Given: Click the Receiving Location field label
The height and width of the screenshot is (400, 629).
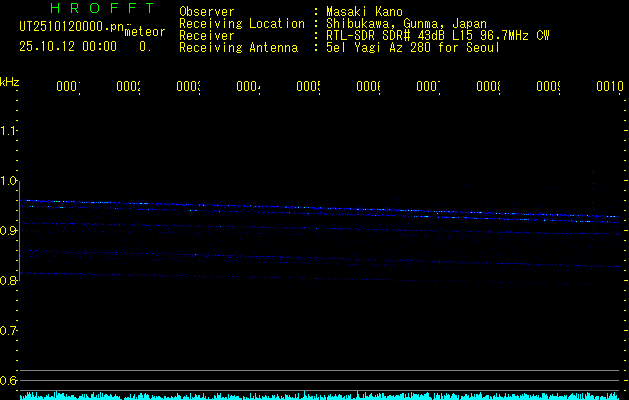Looking at the screenshot, I should pyautogui.click(x=241, y=23).
